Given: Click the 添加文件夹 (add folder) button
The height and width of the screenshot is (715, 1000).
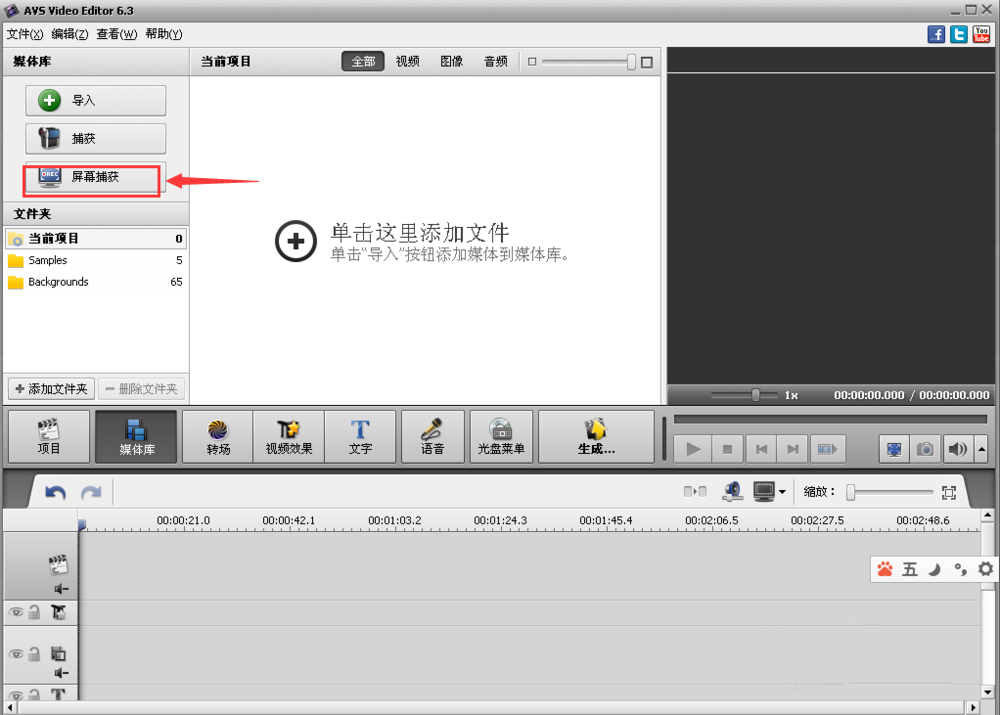Looking at the screenshot, I should tap(50, 389).
